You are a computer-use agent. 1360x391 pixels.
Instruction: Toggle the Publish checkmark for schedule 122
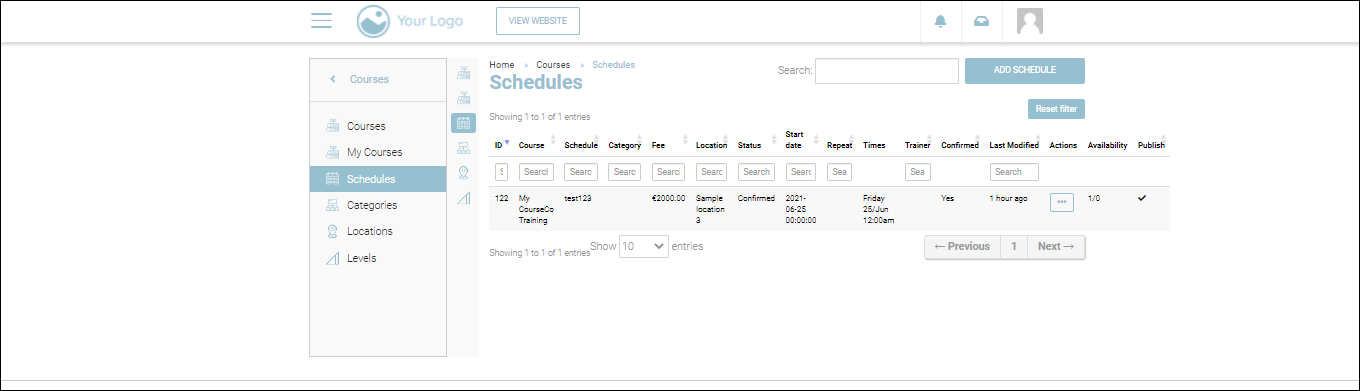[1142, 198]
